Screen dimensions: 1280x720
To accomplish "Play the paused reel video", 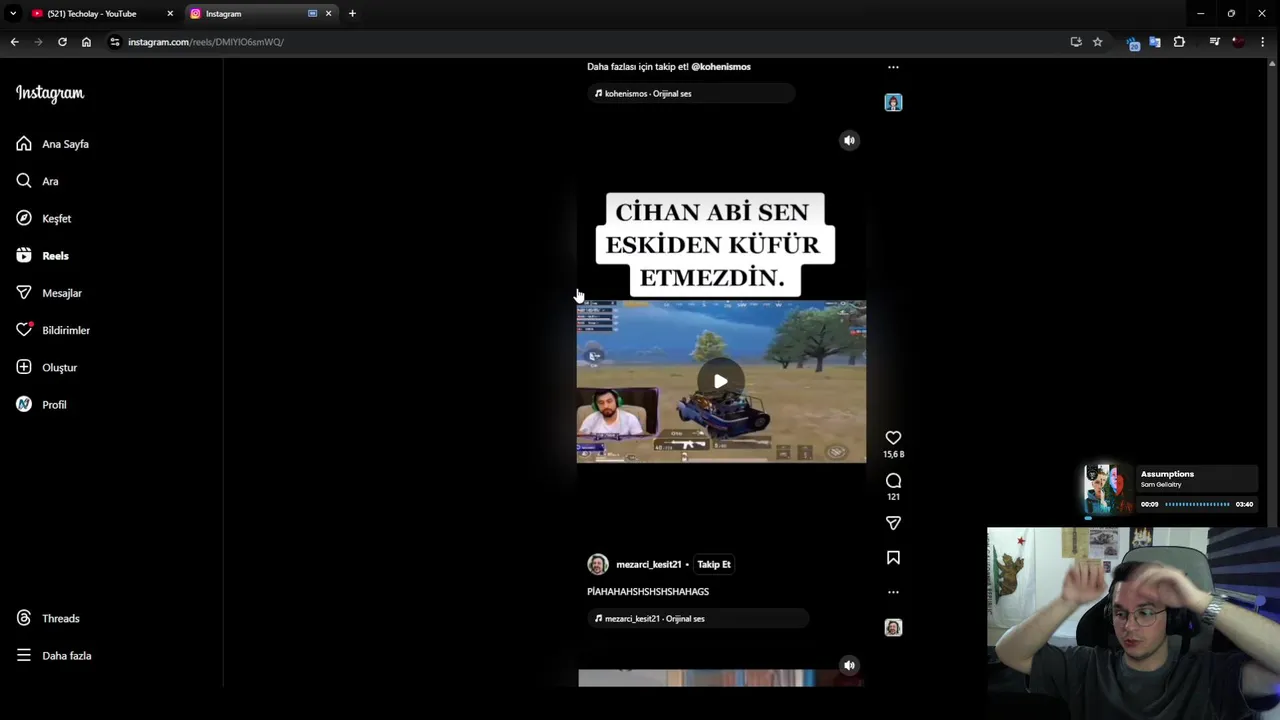I will pyautogui.click(x=721, y=381).
